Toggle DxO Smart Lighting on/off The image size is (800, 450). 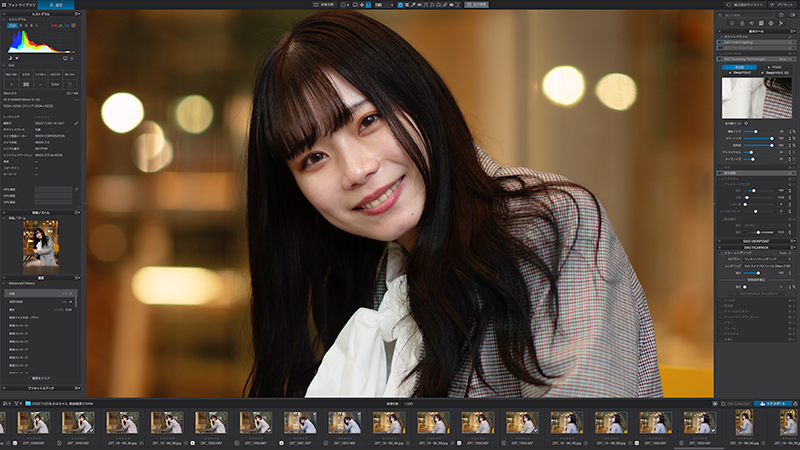tap(721, 42)
